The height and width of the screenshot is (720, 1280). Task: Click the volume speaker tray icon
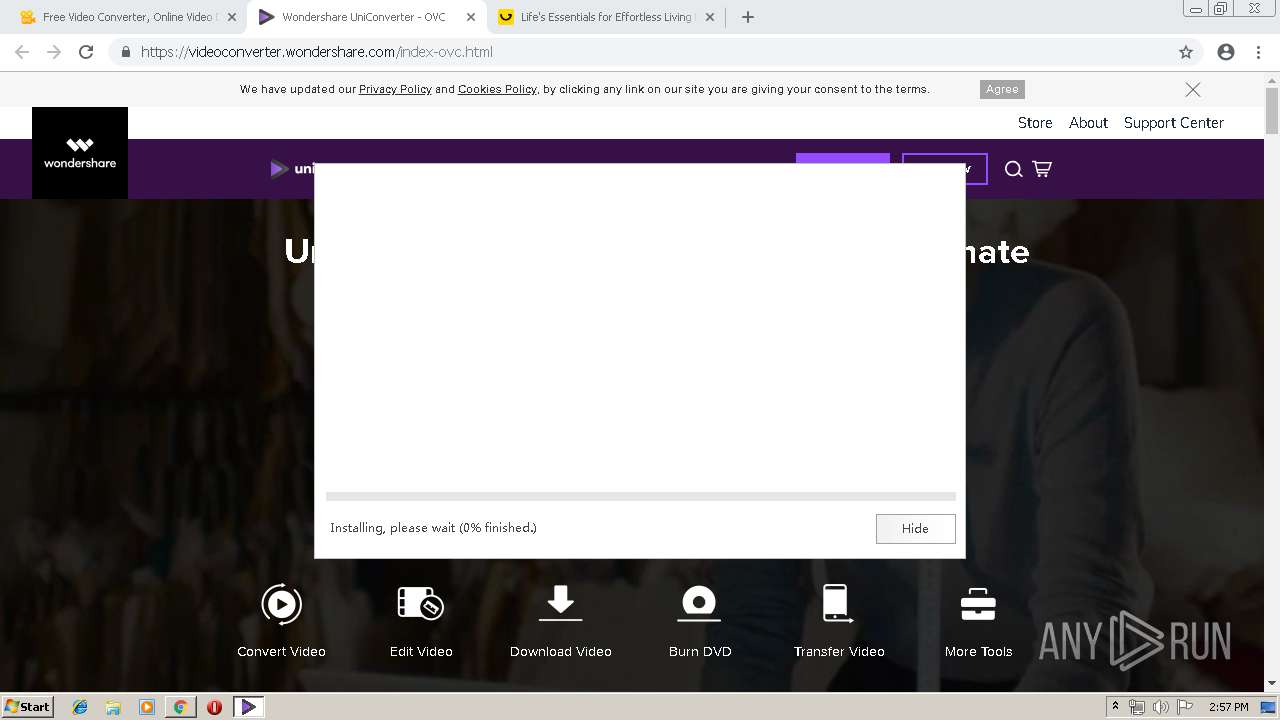click(1161, 707)
